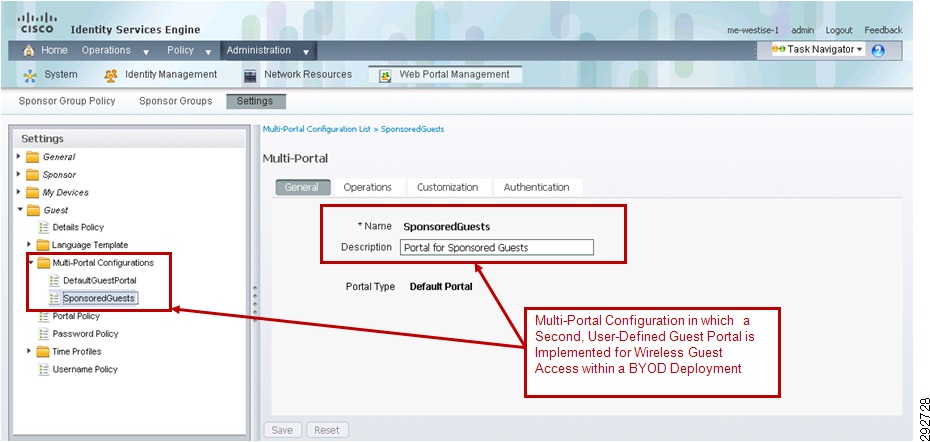The width and height of the screenshot is (930, 442).
Task: Click the Default Portal type value
Action: 441,287
